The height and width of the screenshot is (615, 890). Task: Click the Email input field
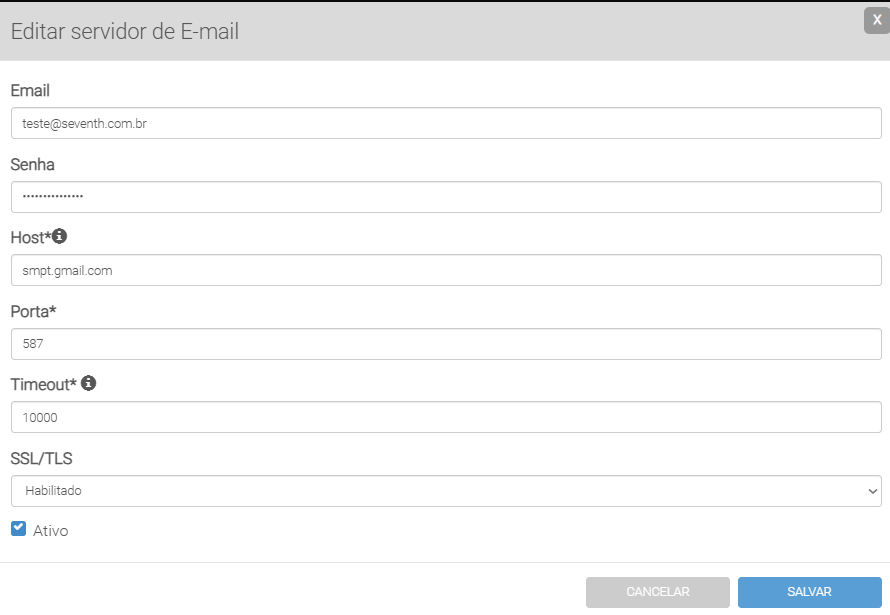pyautogui.click(x=445, y=123)
